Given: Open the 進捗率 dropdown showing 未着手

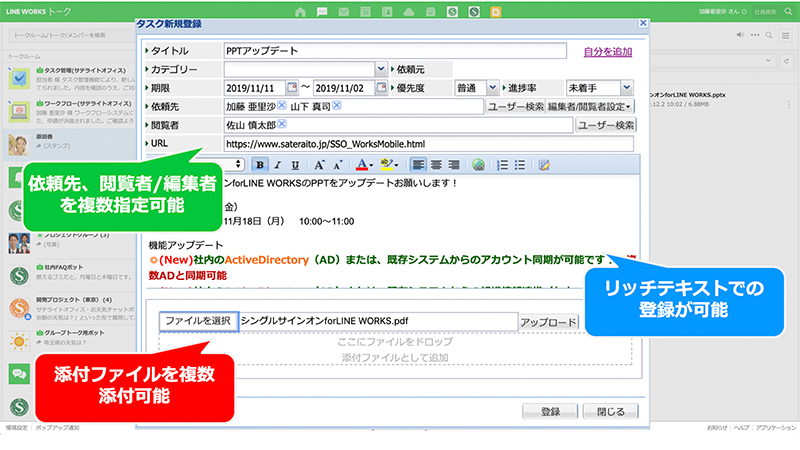Looking at the screenshot, I should [627, 88].
